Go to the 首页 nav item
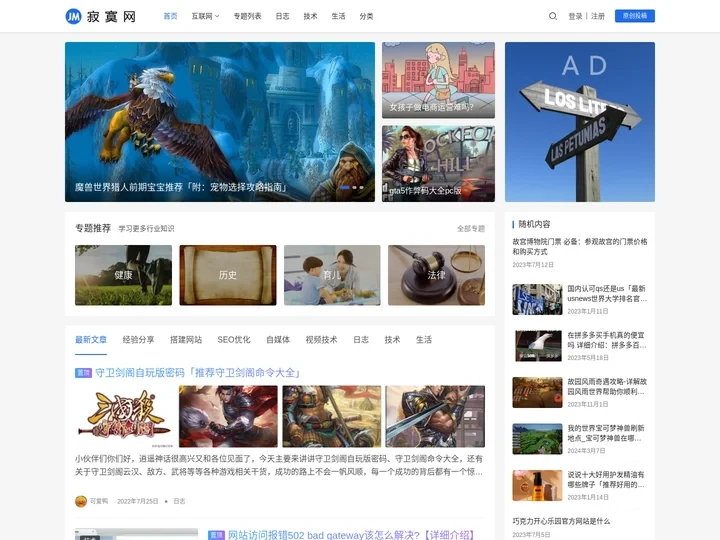The height and width of the screenshot is (540, 720). (x=170, y=16)
